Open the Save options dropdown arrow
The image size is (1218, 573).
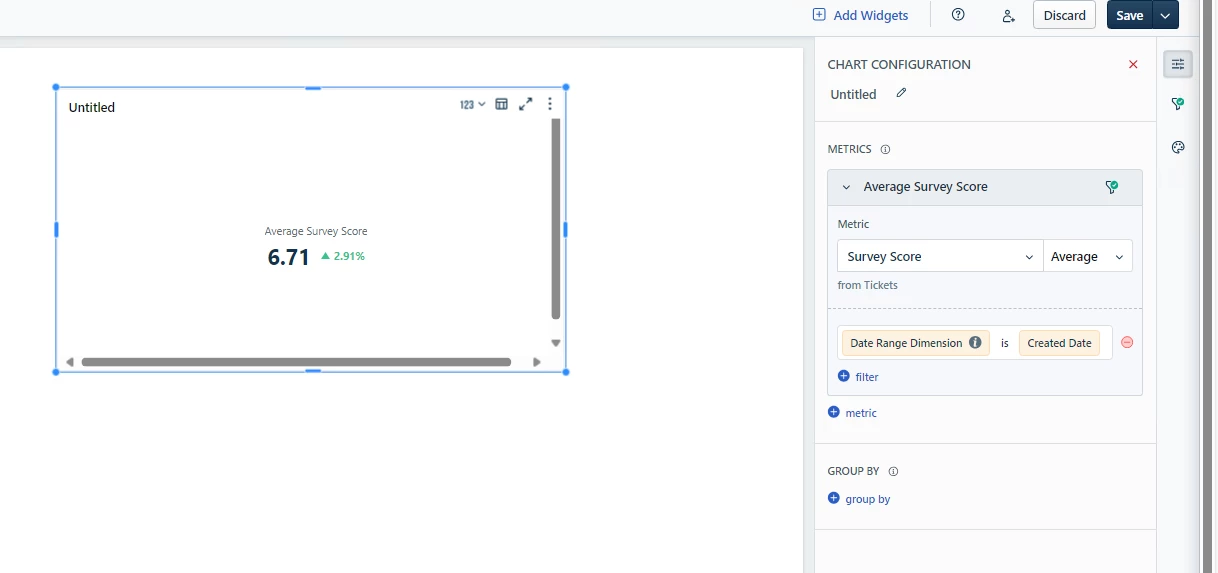click(1166, 15)
